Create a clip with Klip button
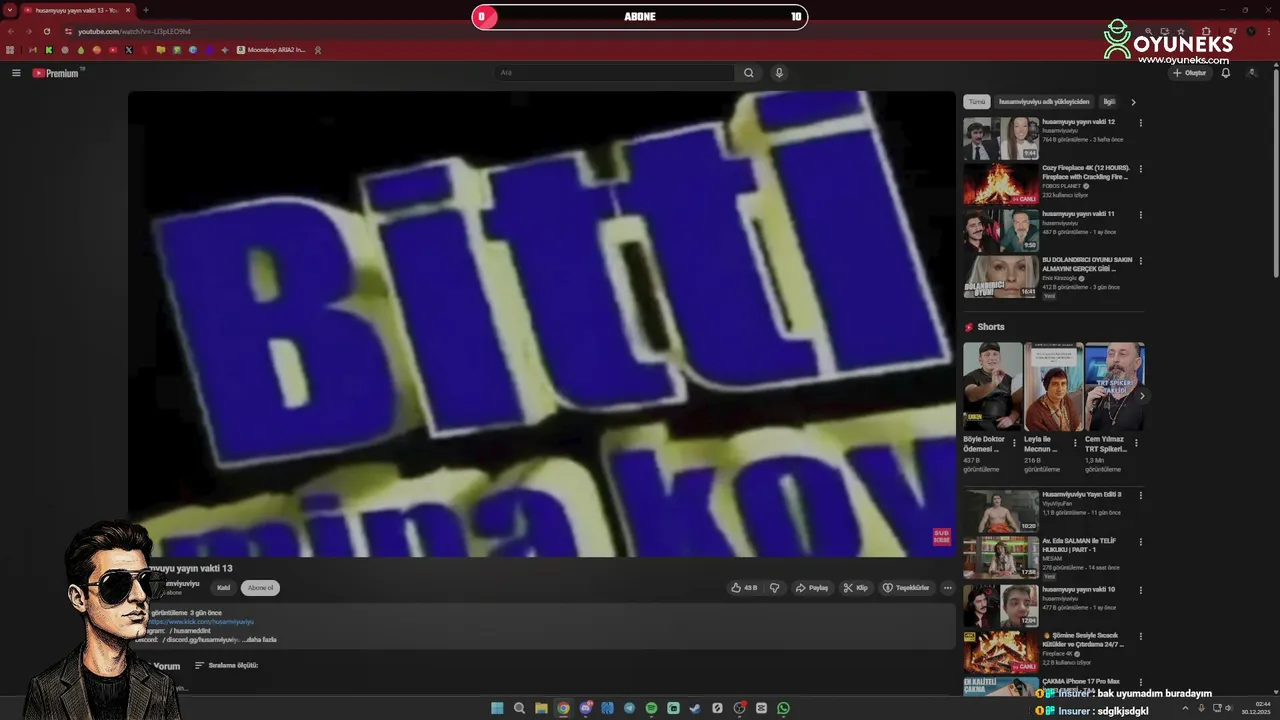The height and width of the screenshot is (720, 1280). [855, 588]
